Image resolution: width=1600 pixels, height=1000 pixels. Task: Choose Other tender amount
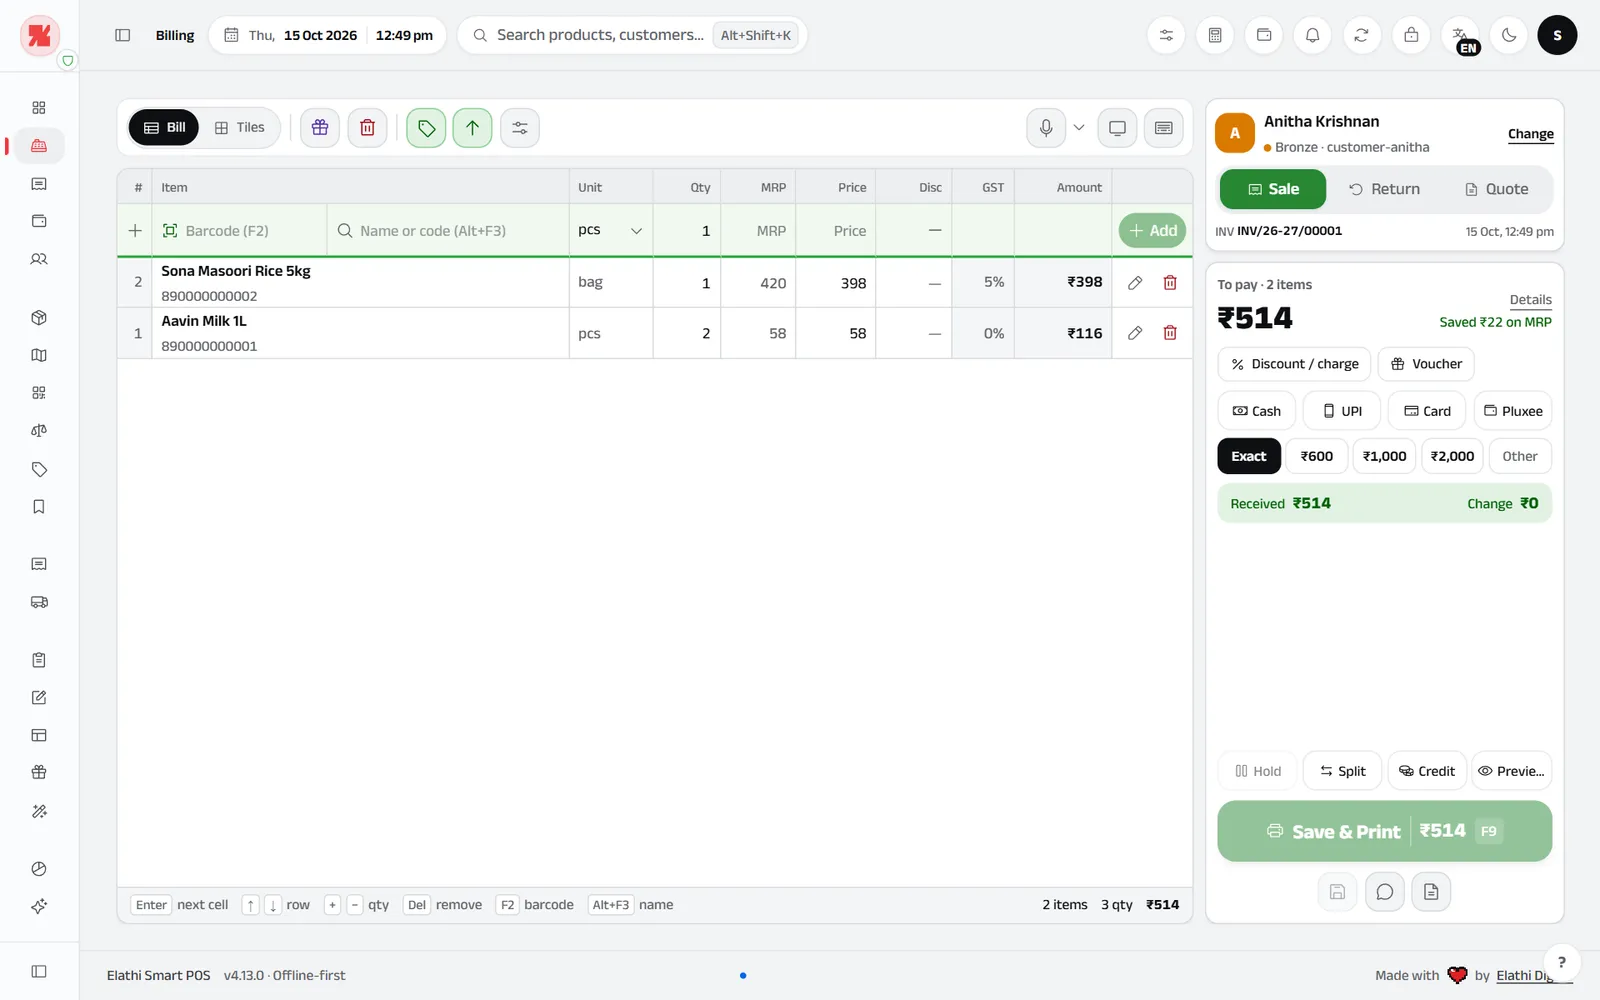[x=1520, y=456]
